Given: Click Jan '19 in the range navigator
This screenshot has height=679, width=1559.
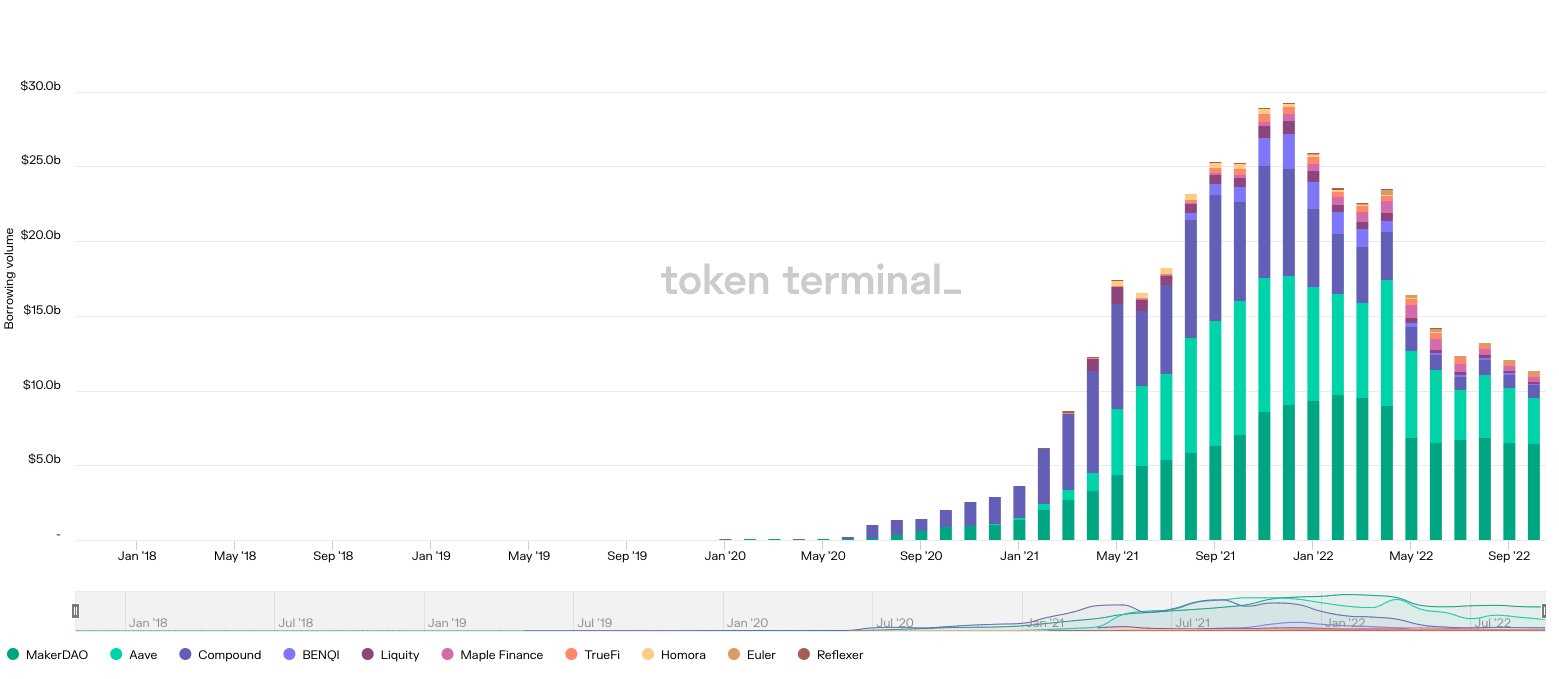Looking at the screenshot, I should 447,623.
